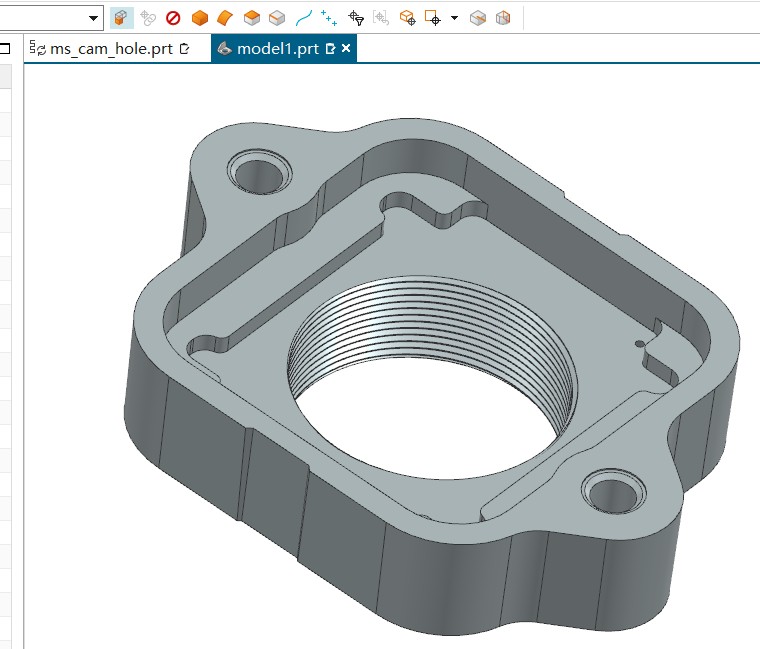Screen dimensions: 760x649
Task: Close the model1.prt tab
Action: click(346, 48)
